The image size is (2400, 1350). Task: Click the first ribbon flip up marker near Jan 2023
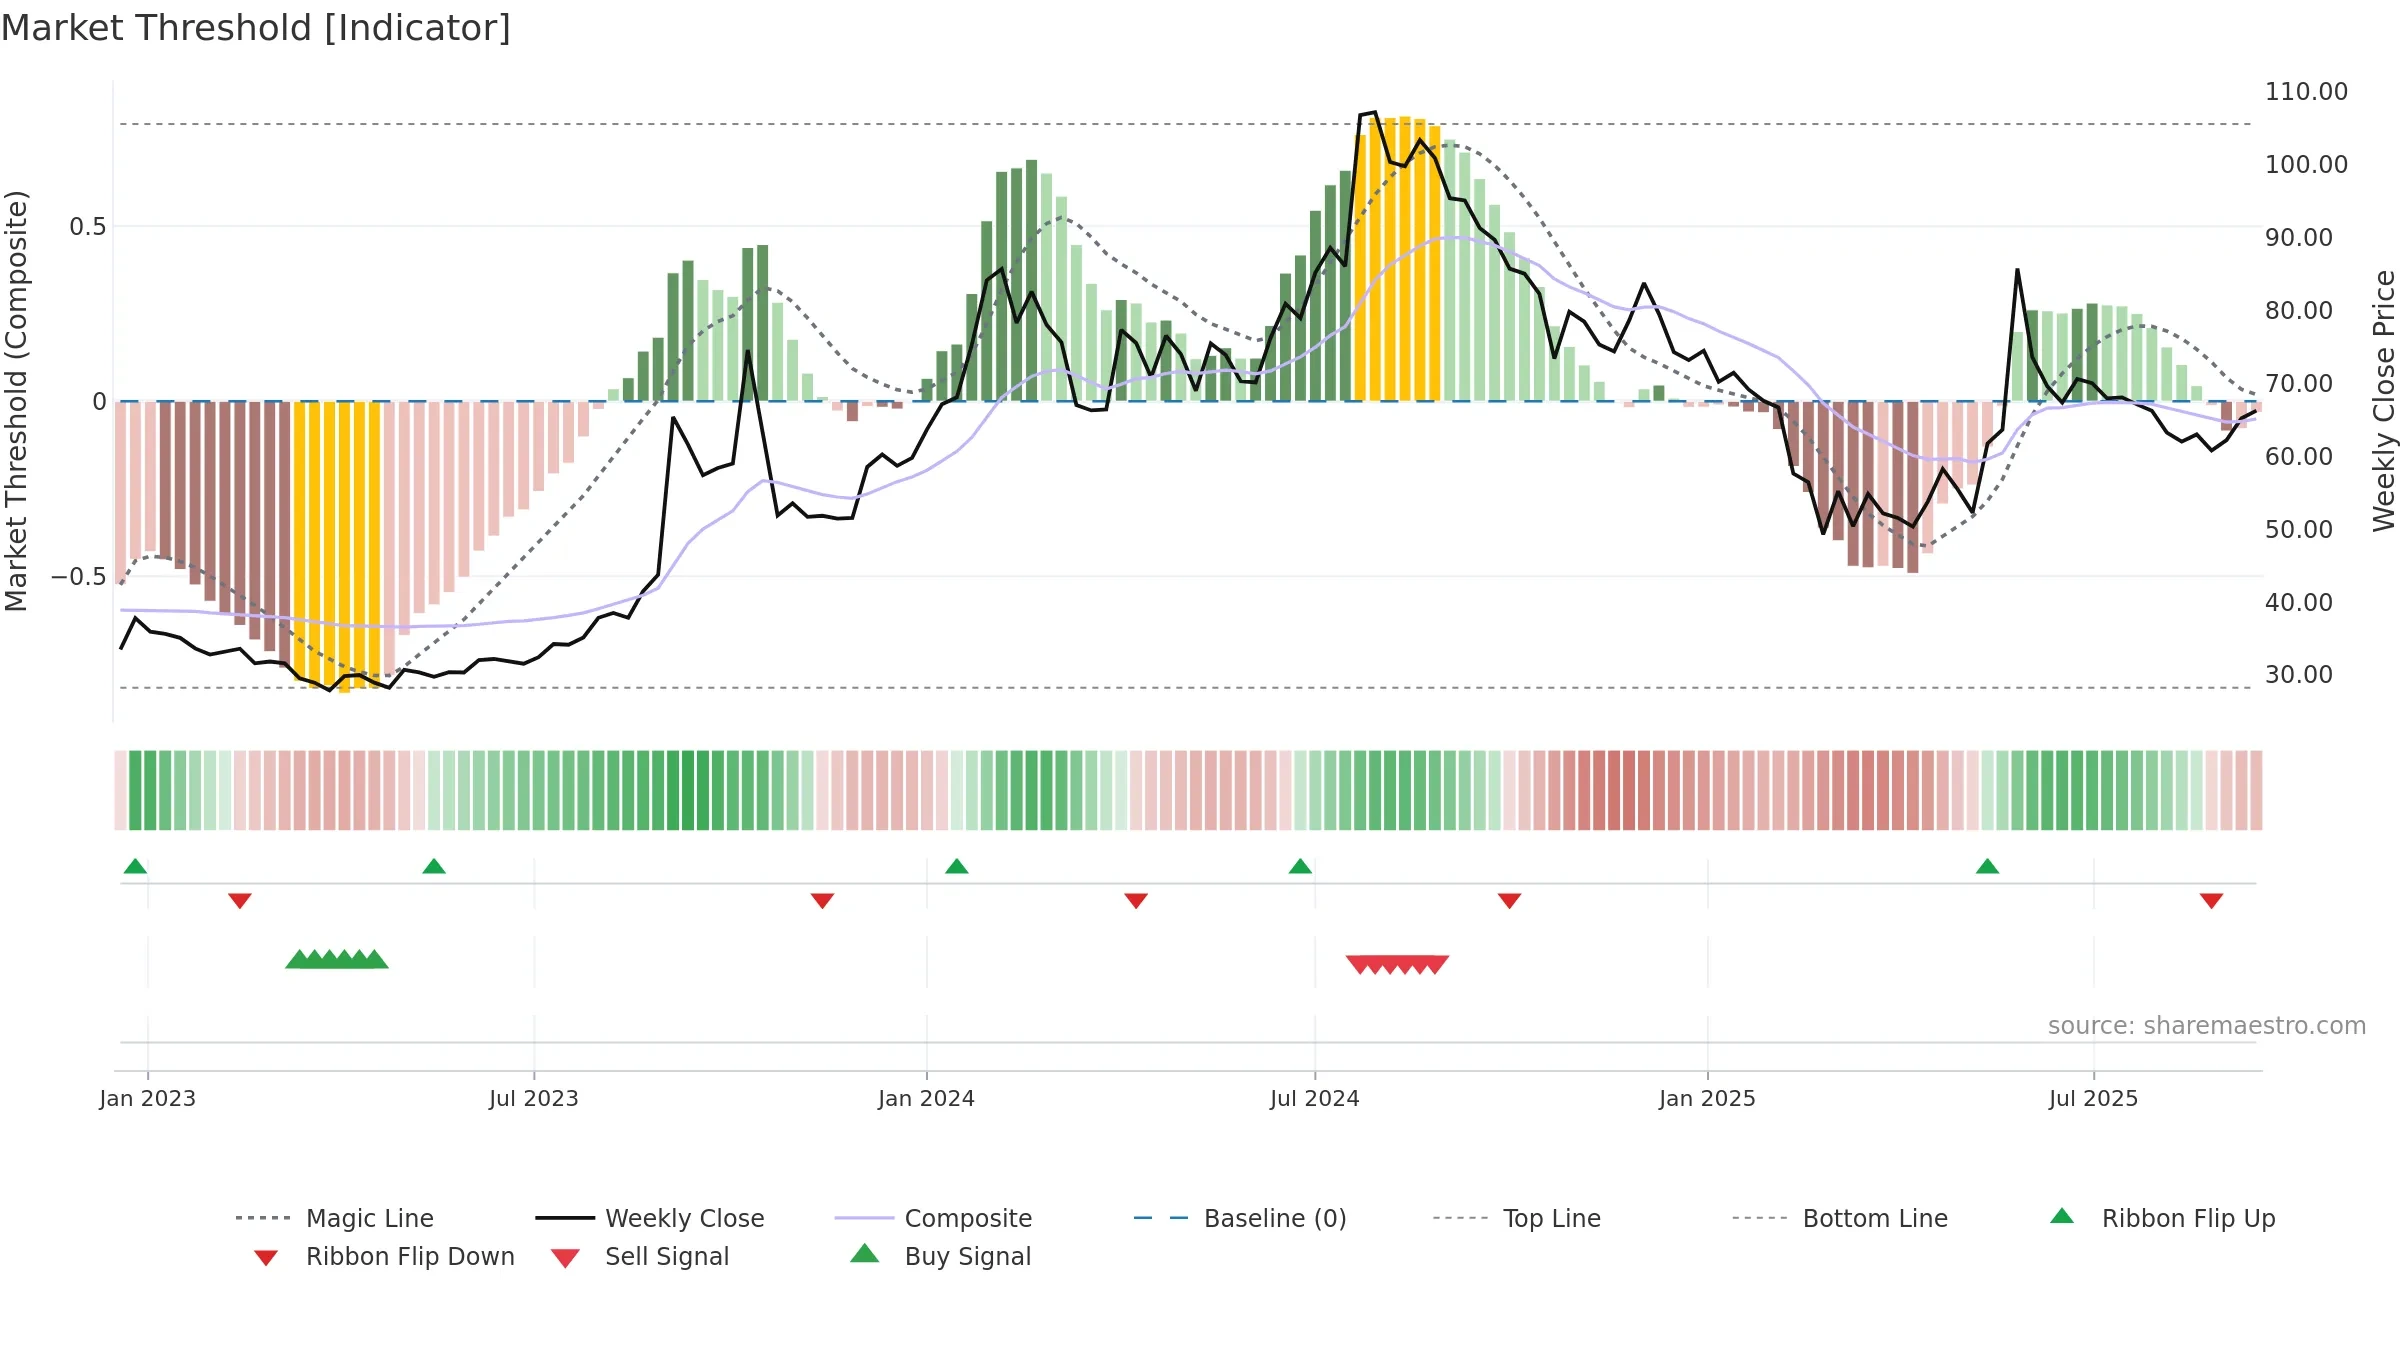point(135,866)
